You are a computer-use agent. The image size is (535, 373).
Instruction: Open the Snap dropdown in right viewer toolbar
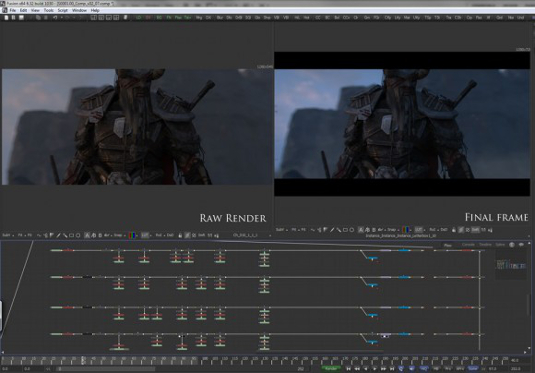coord(393,230)
